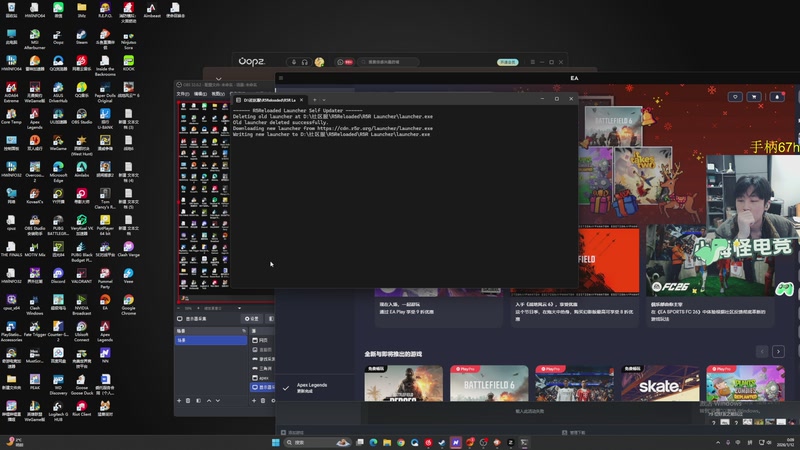Open the Google Chrome desktop shortcut

click(129, 305)
